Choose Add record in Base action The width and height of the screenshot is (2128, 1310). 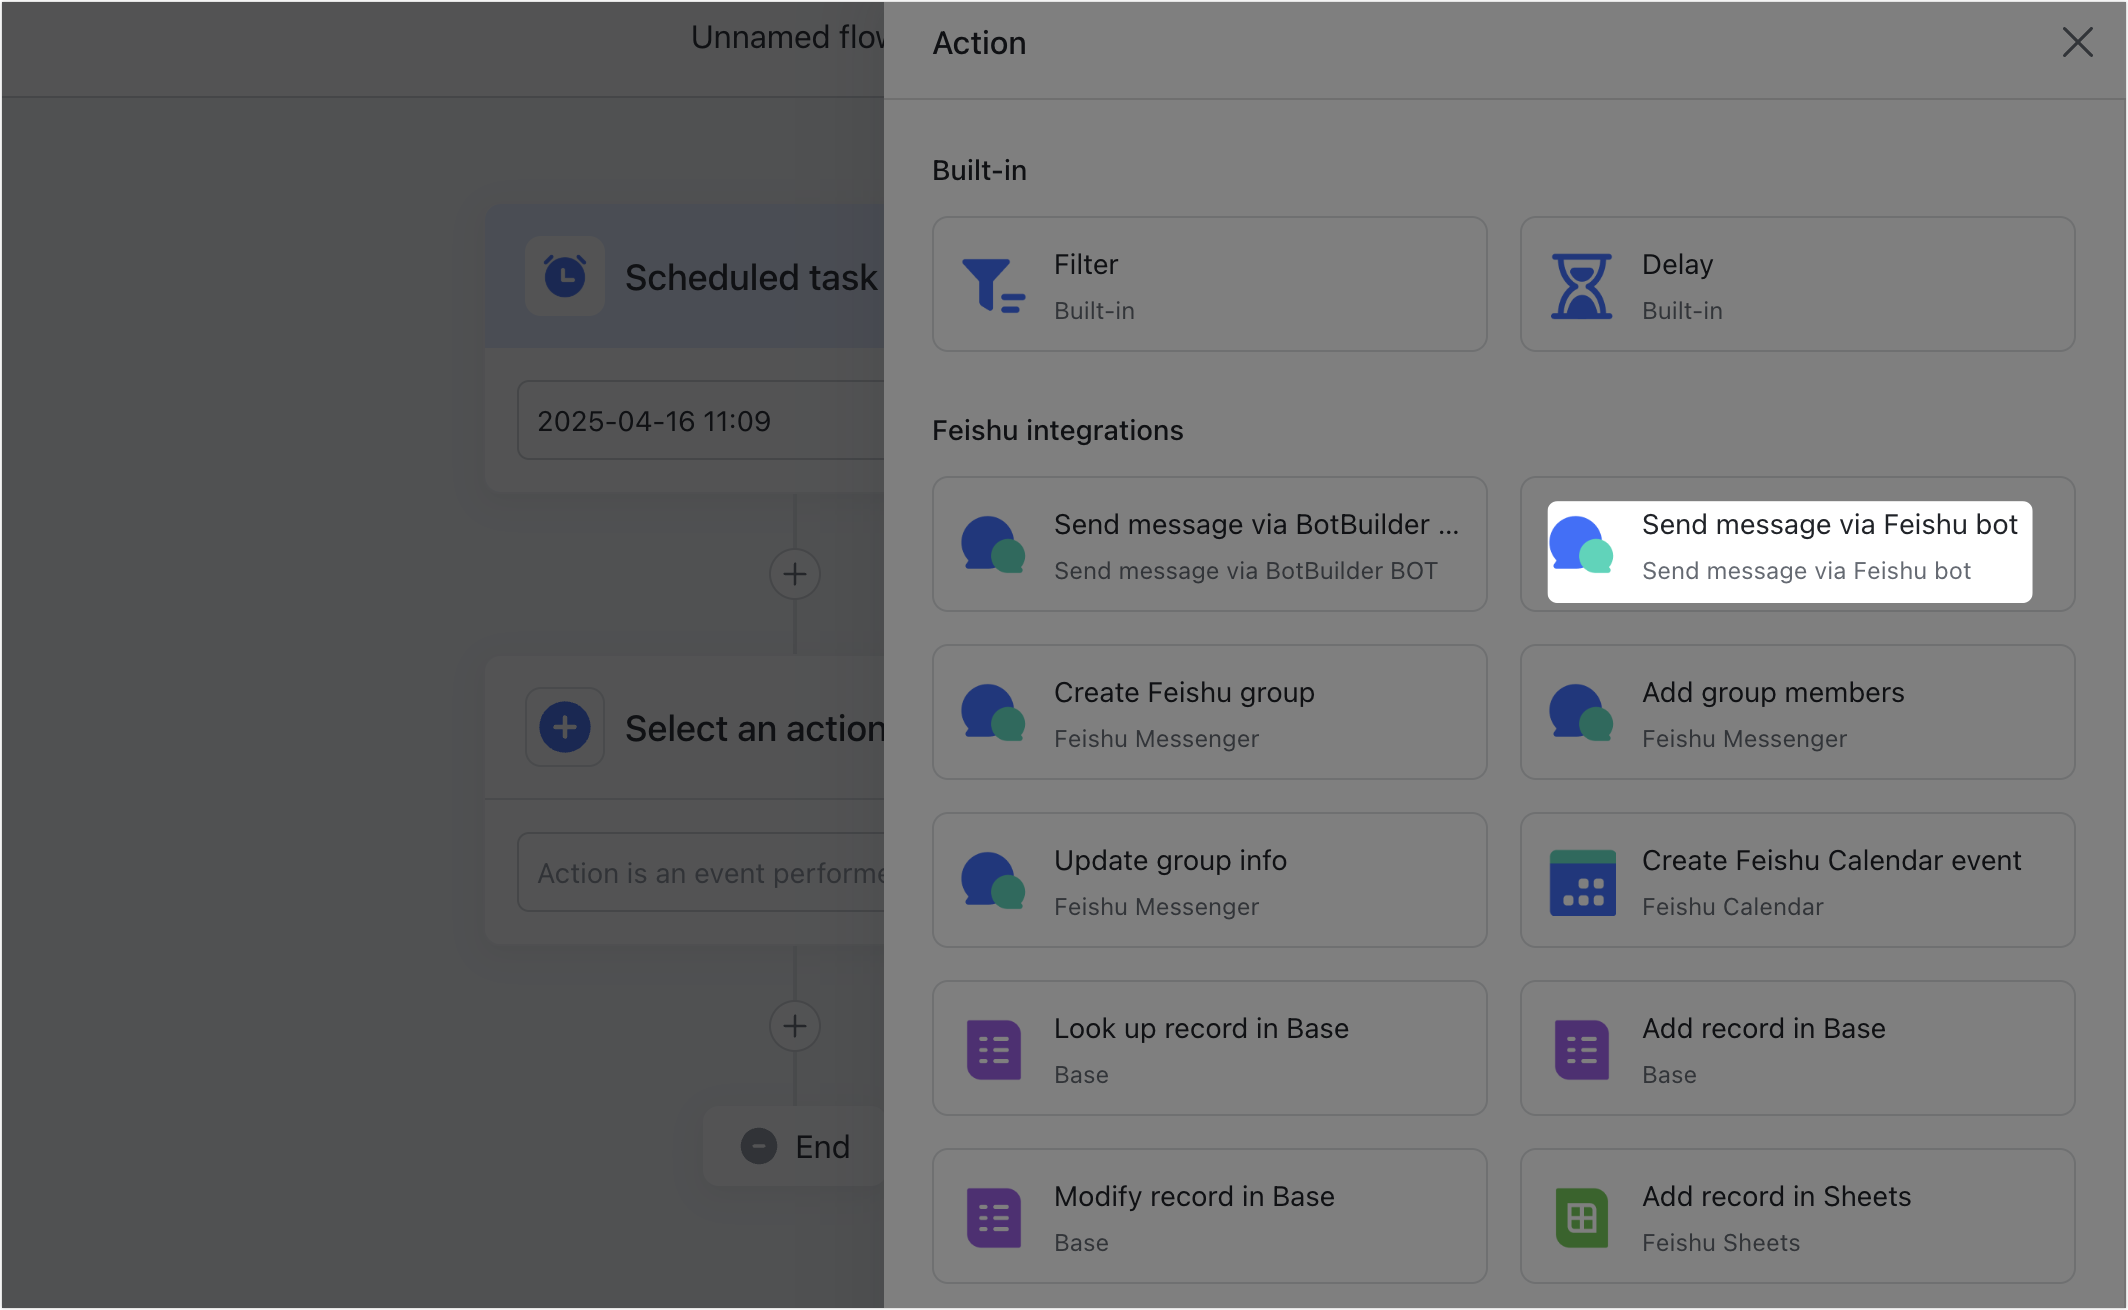coord(1797,1048)
